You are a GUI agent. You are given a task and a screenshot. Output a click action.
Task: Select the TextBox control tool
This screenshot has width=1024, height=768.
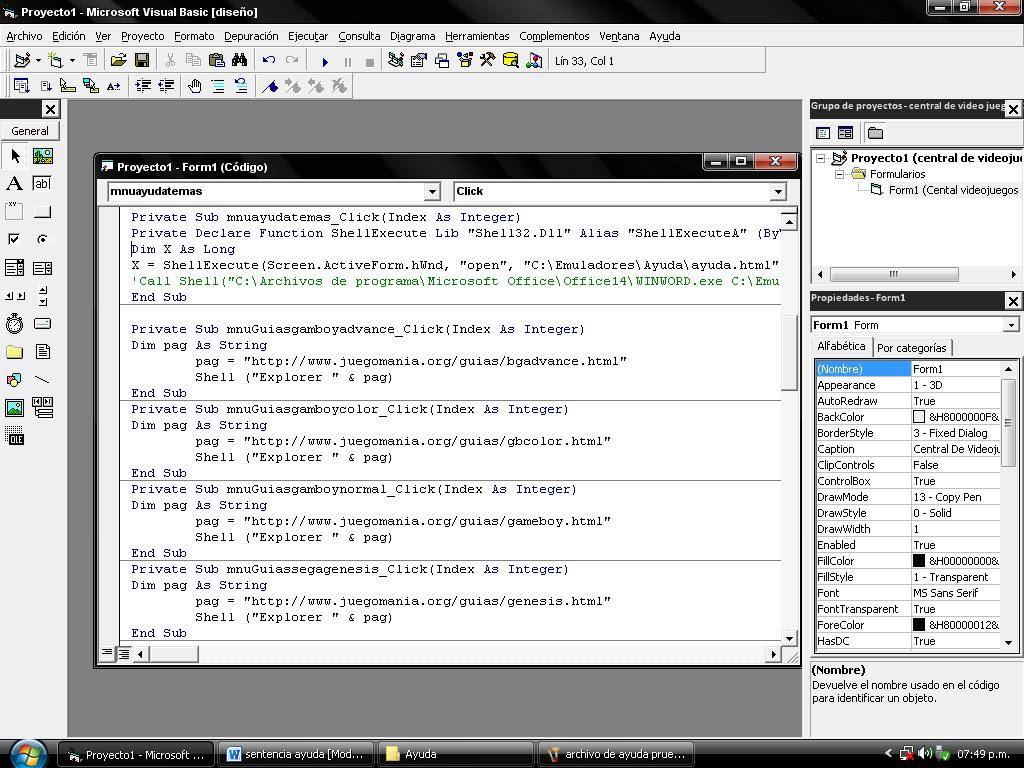click(x=42, y=184)
